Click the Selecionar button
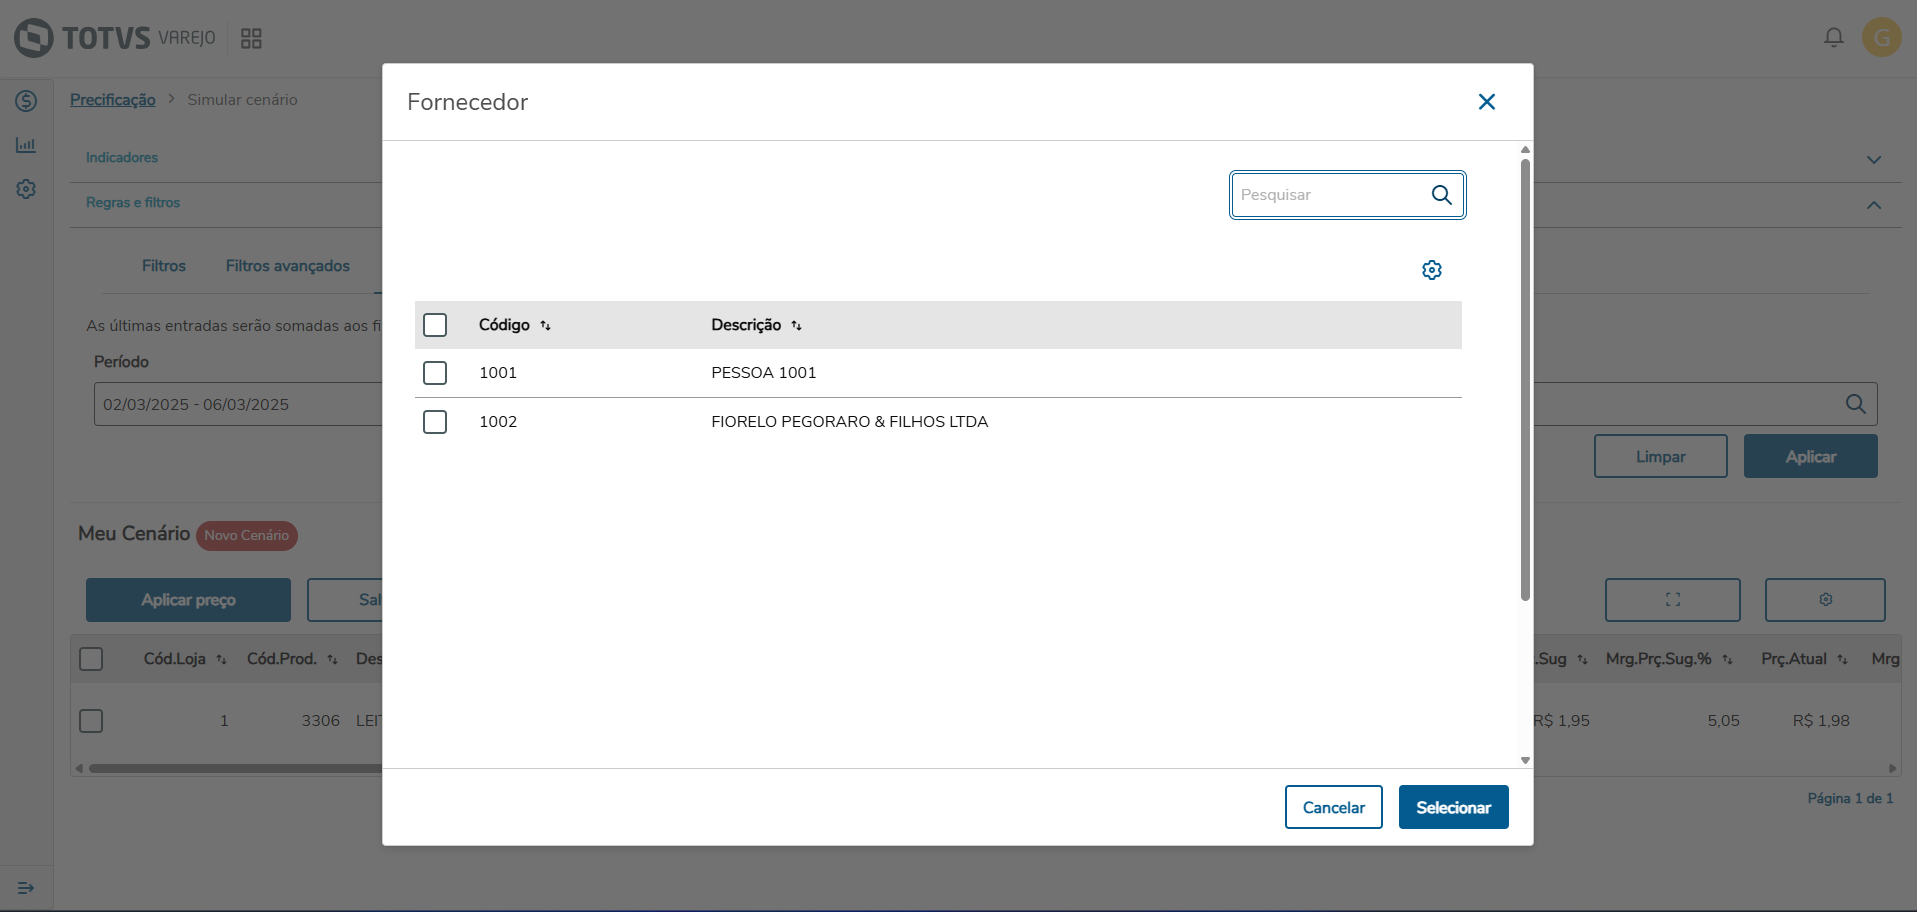 coord(1453,807)
